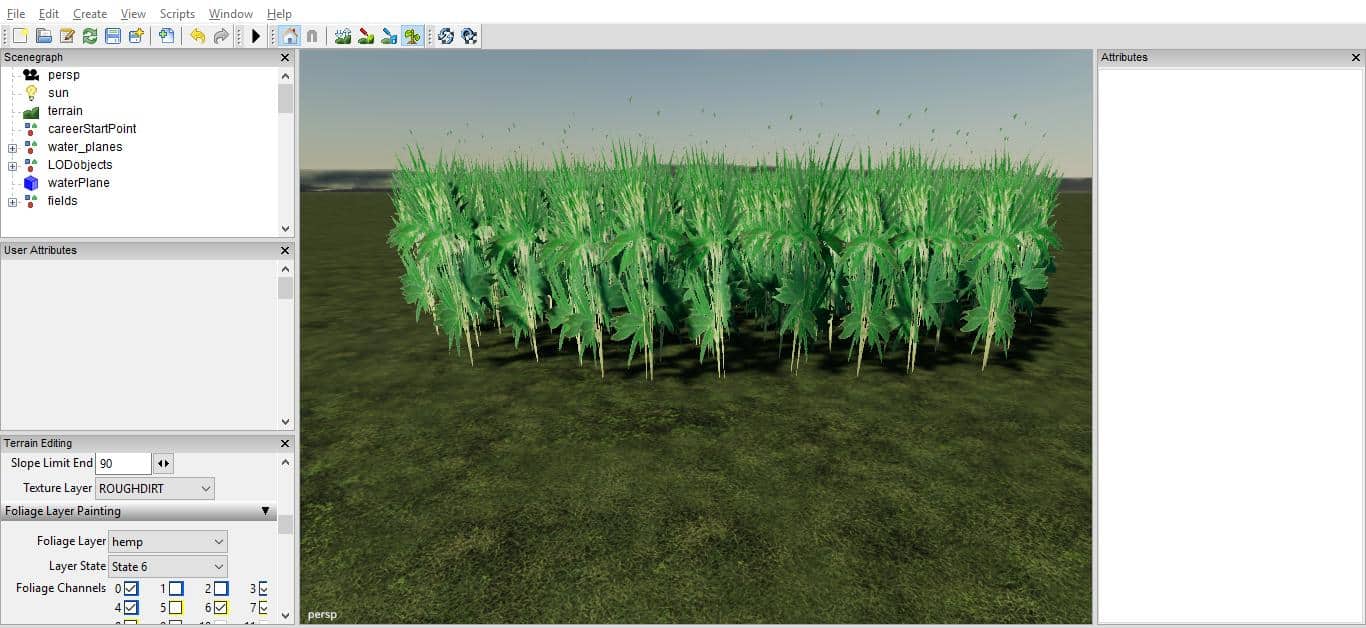Click the Play button in the toolbar
The width and height of the screenshot is (1366, 628).
pos(256,36)
